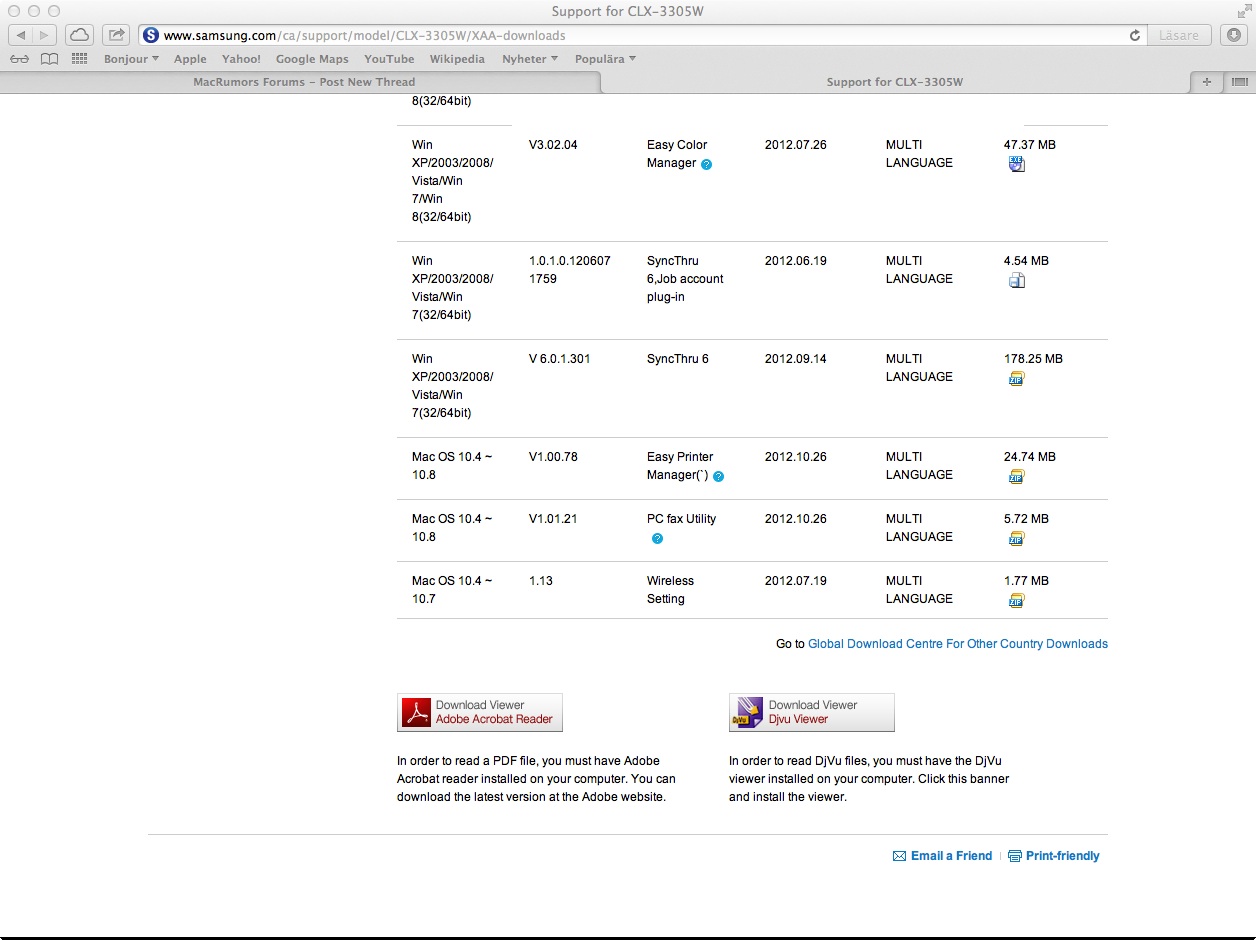This screenshot has width=1256, height=940.
Task: Open the Google Maps bookmark
Action: click(312, 59)
